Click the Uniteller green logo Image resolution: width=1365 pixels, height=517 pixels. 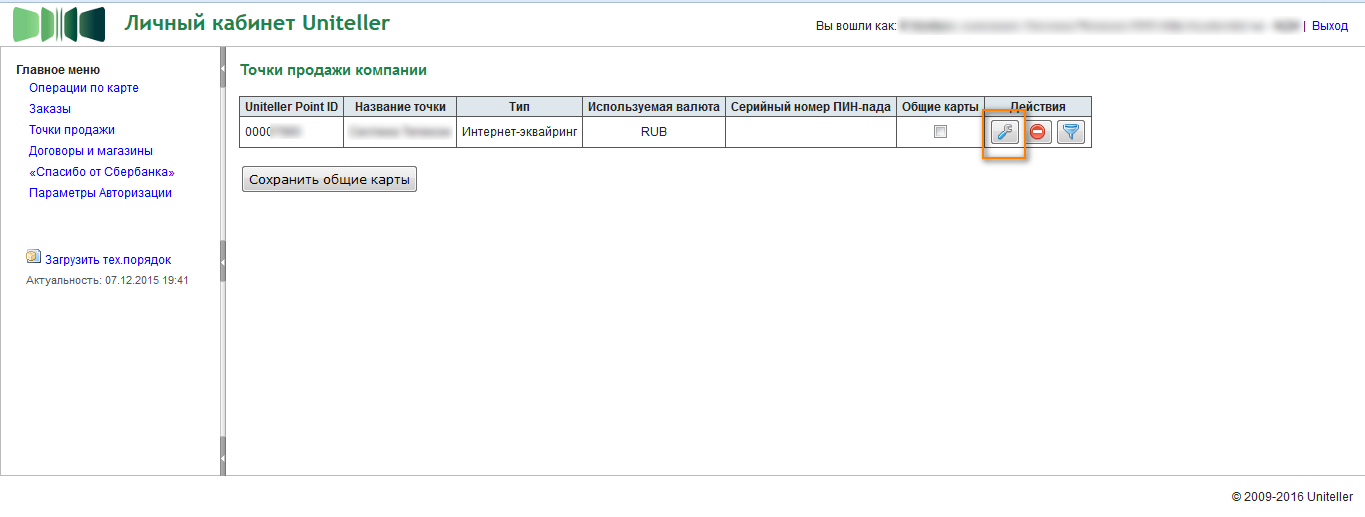59,24
